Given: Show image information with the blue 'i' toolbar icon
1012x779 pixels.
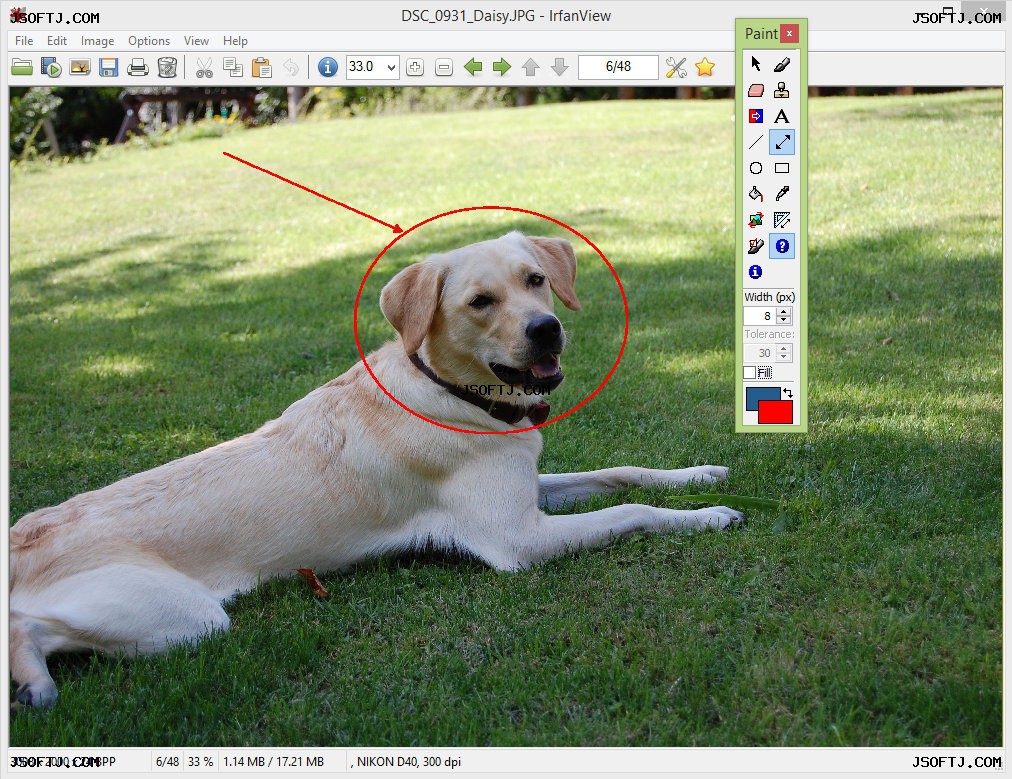Looking at the screenshot, I should pyautogui.click(x=328, y=67).
